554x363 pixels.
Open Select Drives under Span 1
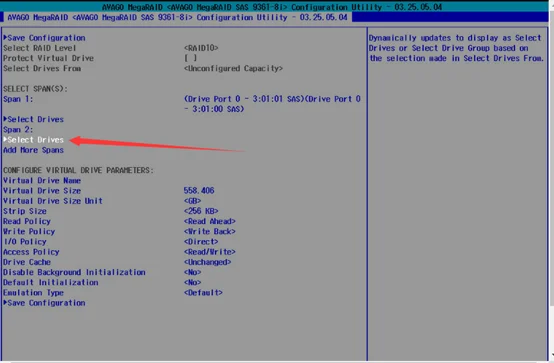coord(34,119)
